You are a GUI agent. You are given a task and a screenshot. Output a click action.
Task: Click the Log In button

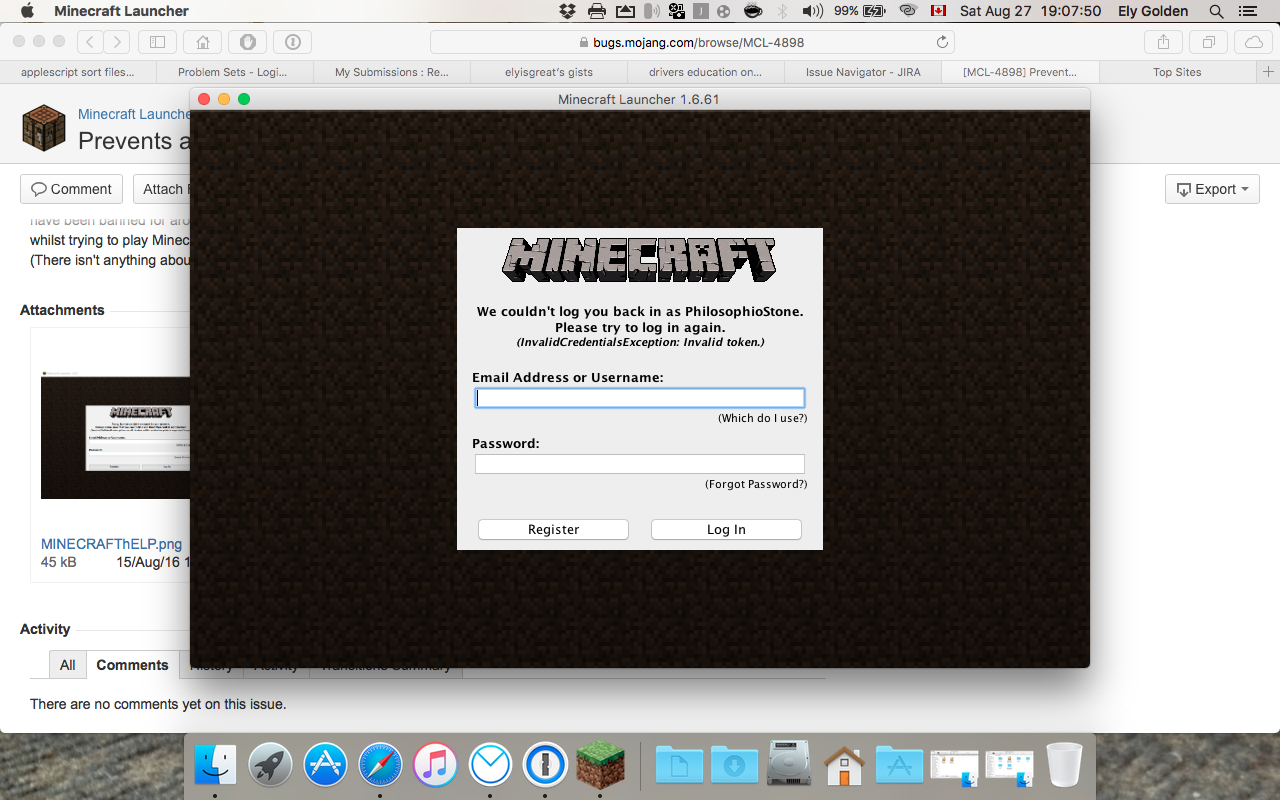[726, 529]
